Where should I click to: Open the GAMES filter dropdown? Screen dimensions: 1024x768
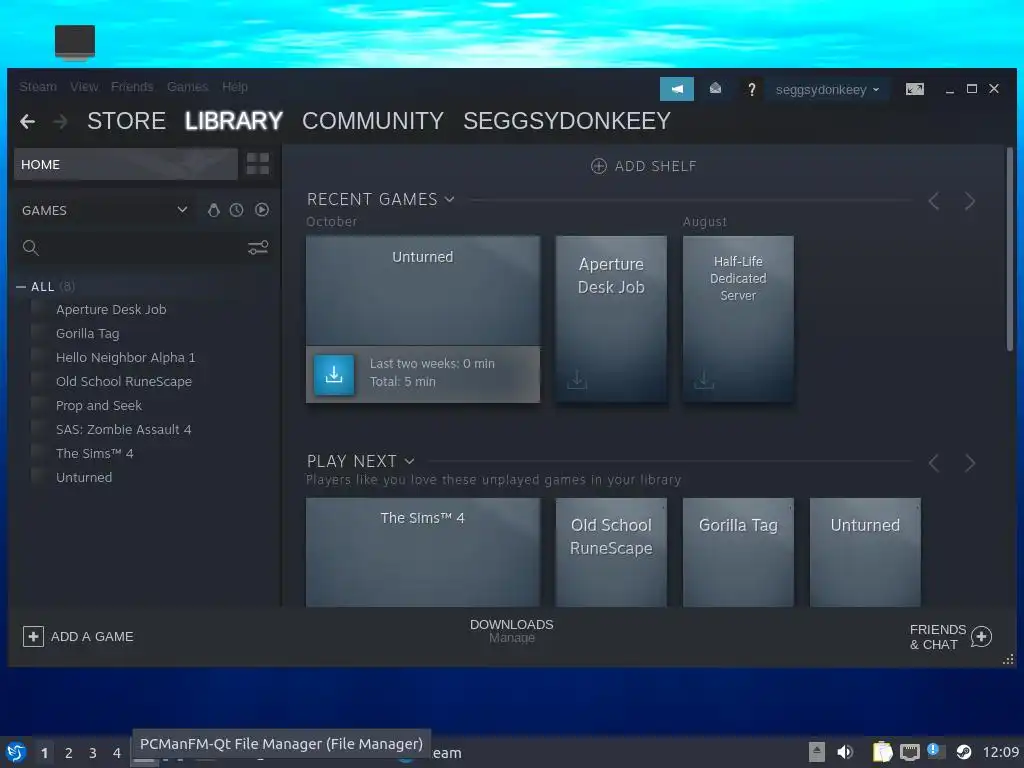[104, 210]
